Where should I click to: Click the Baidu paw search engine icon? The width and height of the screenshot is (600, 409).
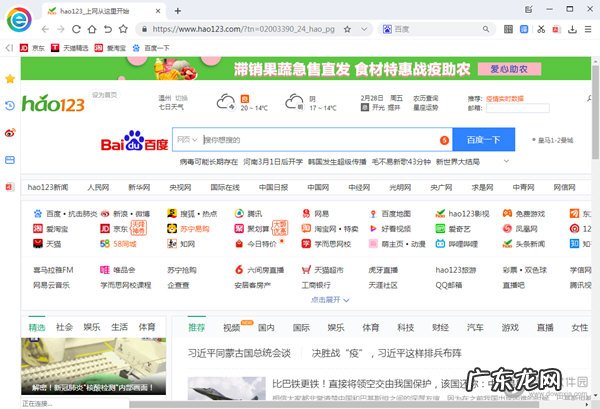387,29
